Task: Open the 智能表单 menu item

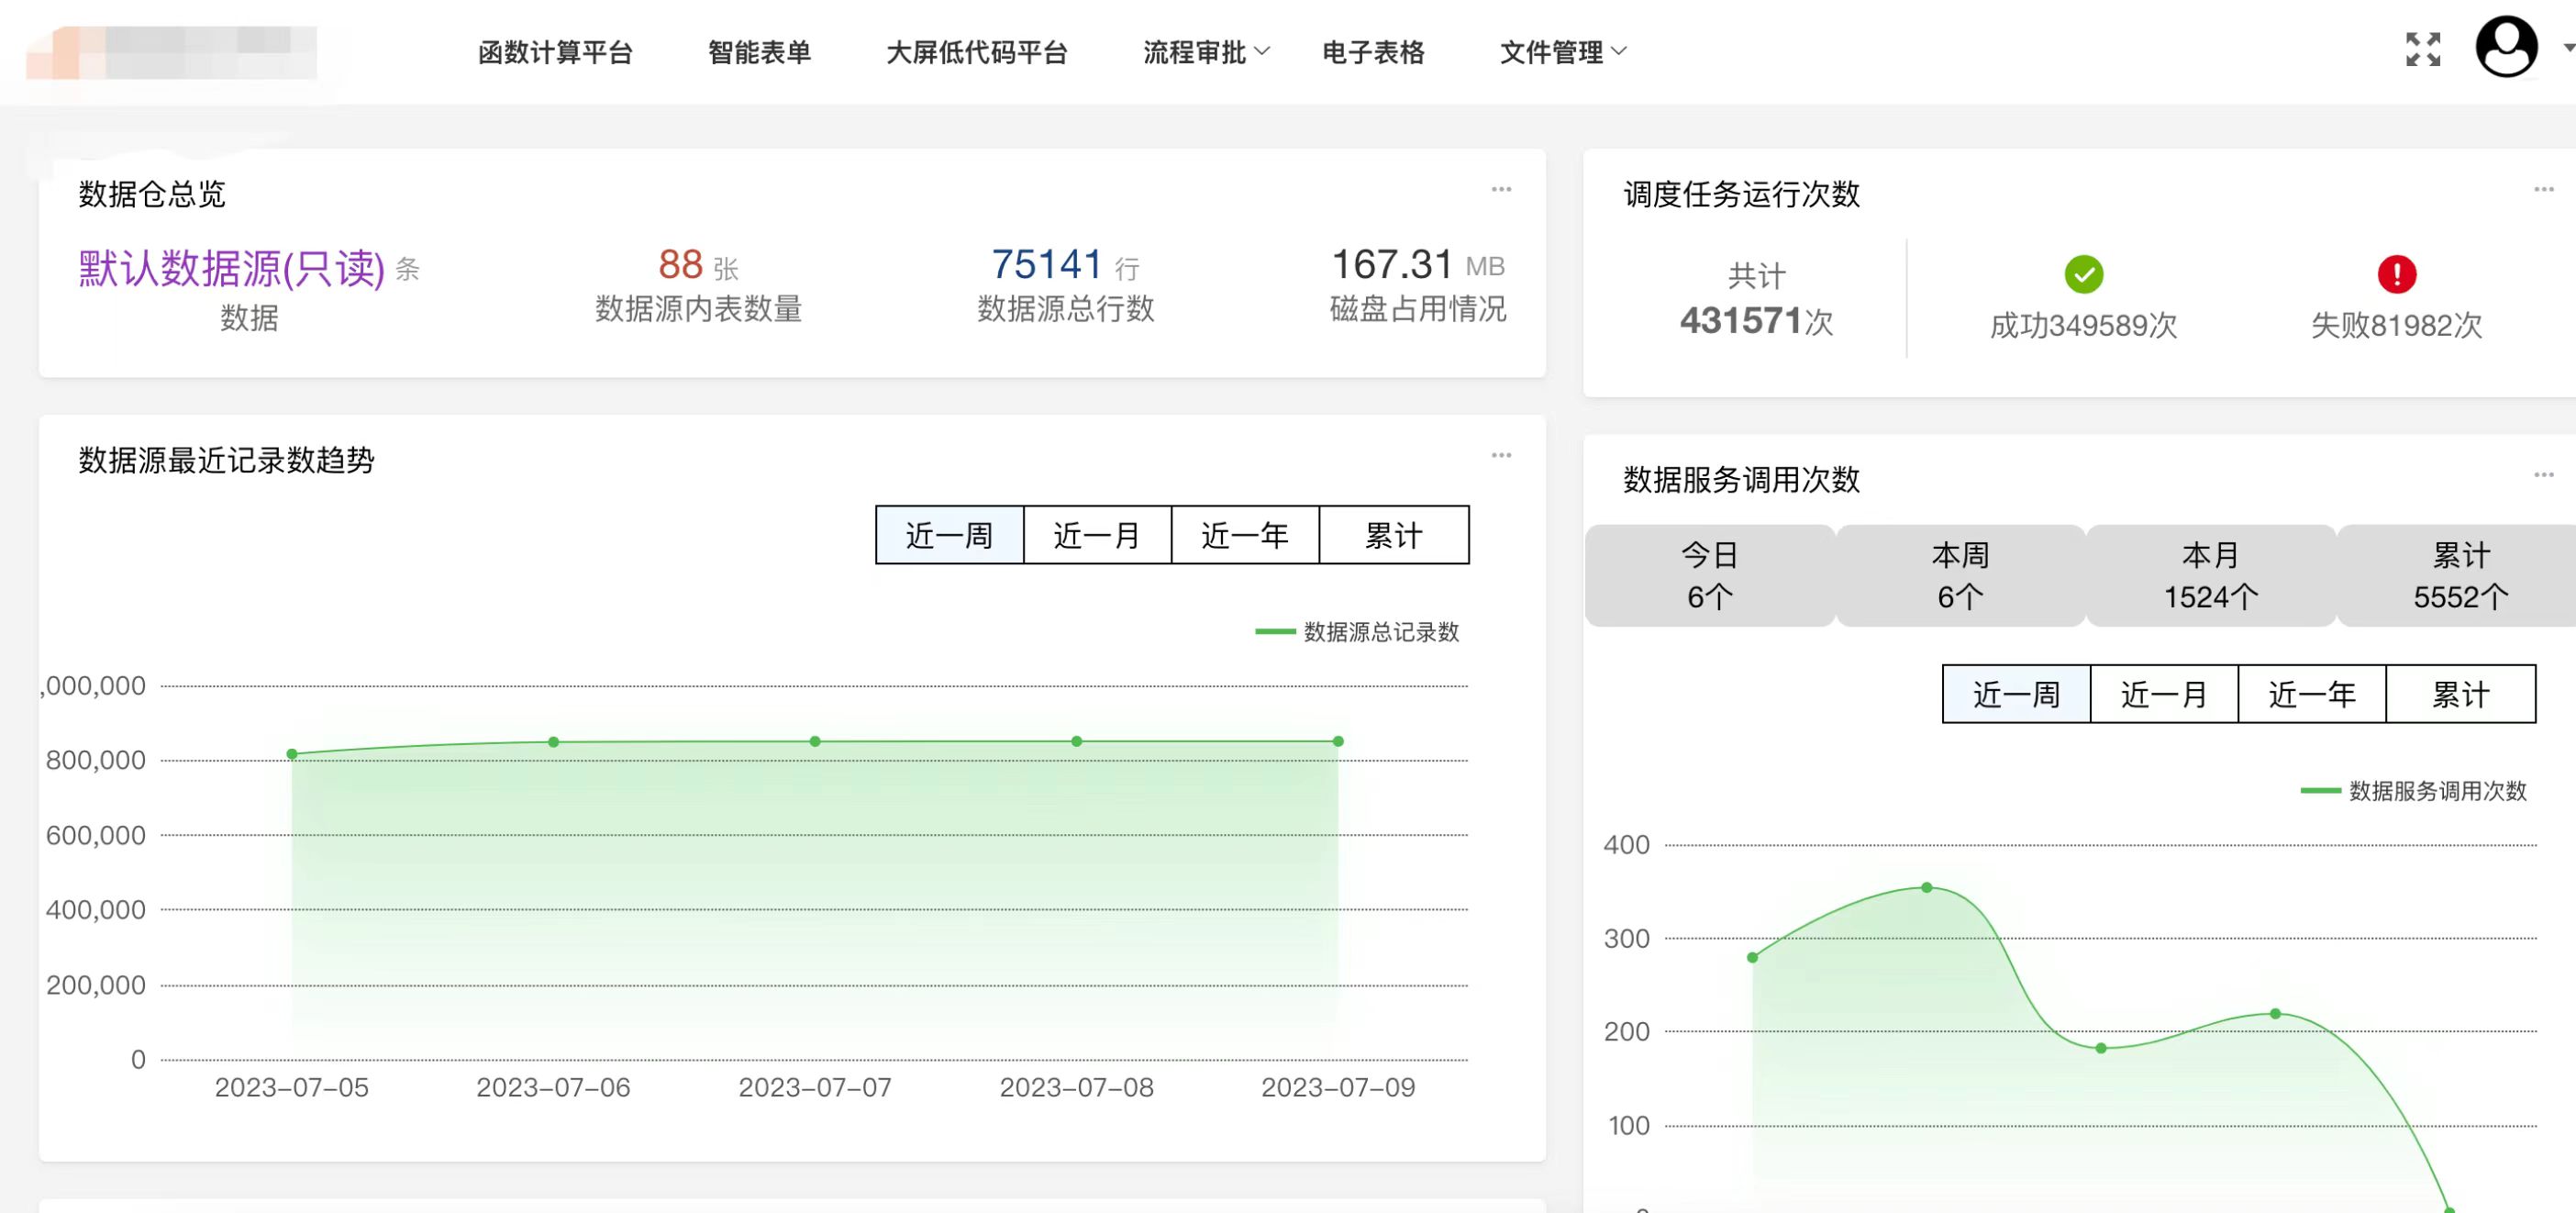Action: (x=758, y=52)
